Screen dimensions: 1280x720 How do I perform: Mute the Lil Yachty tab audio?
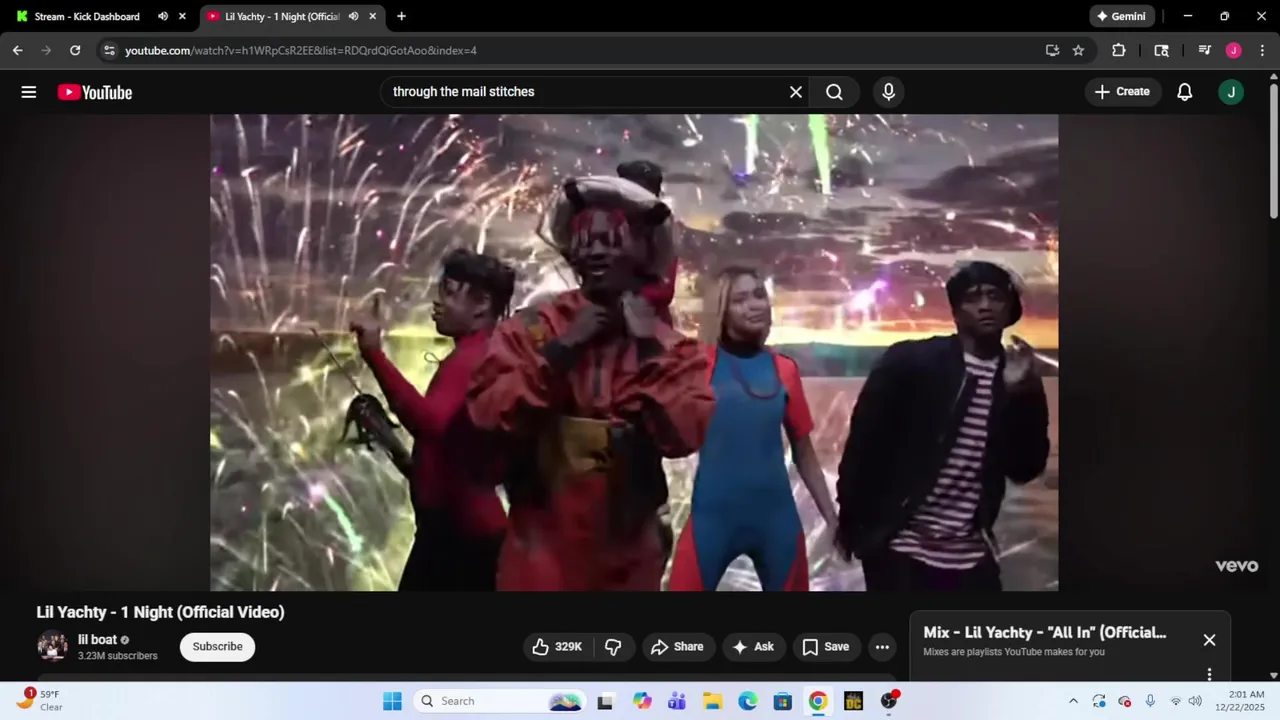click(353, 16)
